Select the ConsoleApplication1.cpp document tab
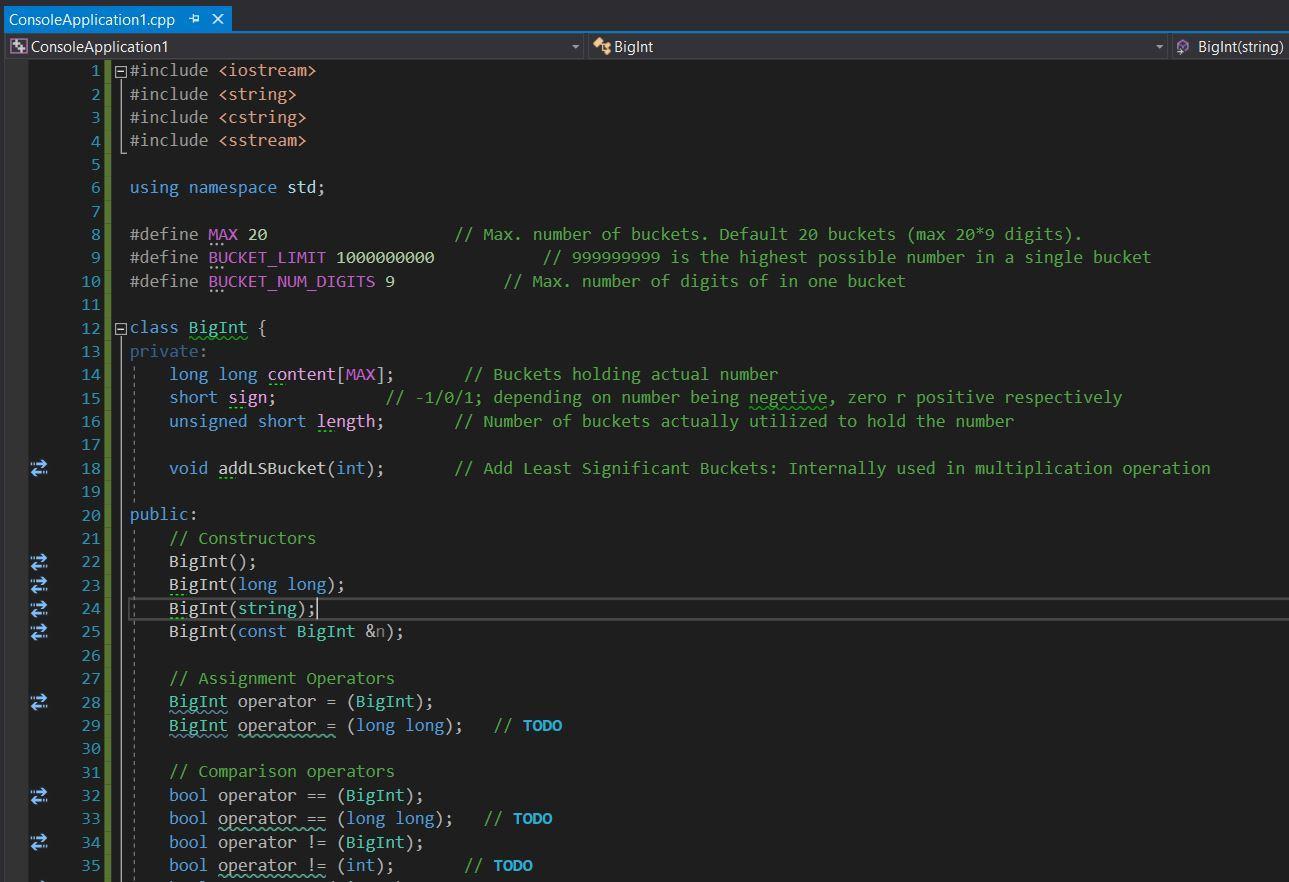 pos(91,19)
